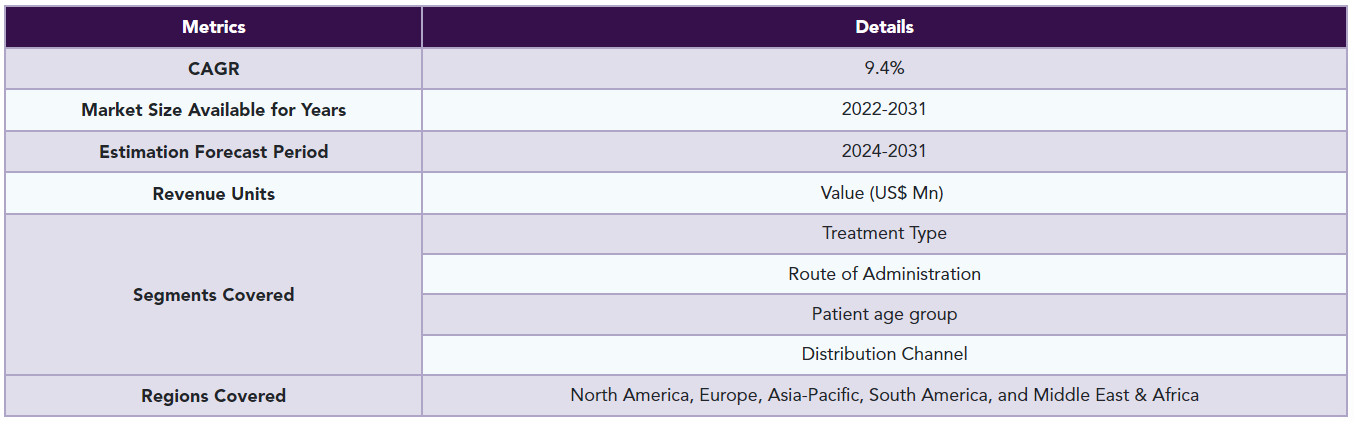Click the Route of Administration segment

pos(884,273)
